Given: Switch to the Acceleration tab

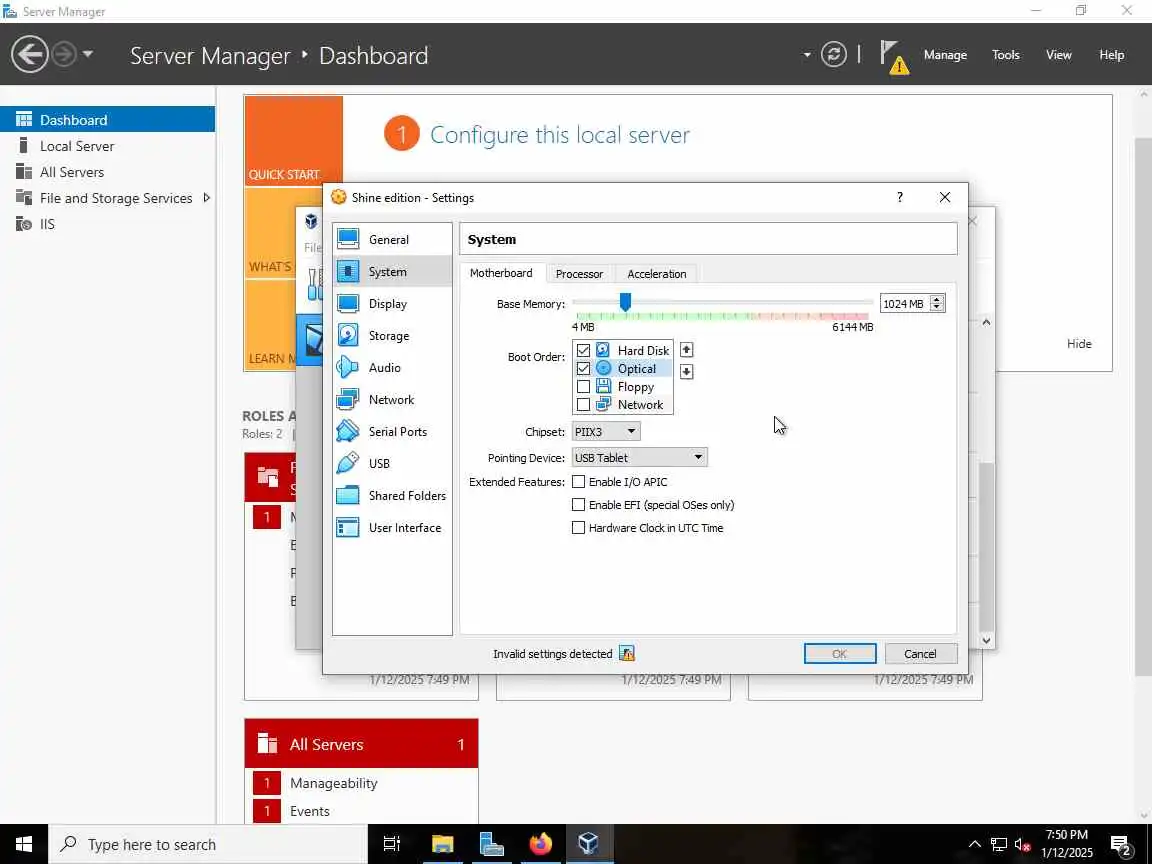Looking at the screenshot, I should (x=657, y=274).
